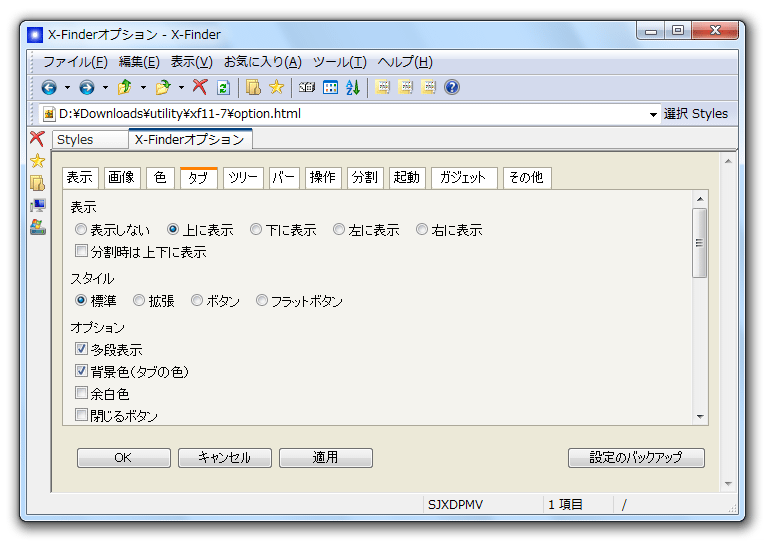Image resolution: width=768 pixels, height=545 pixels.
Task: Click the computer monitor icon in sidebar
Action: pyautogui.click(x=38, y=205)
